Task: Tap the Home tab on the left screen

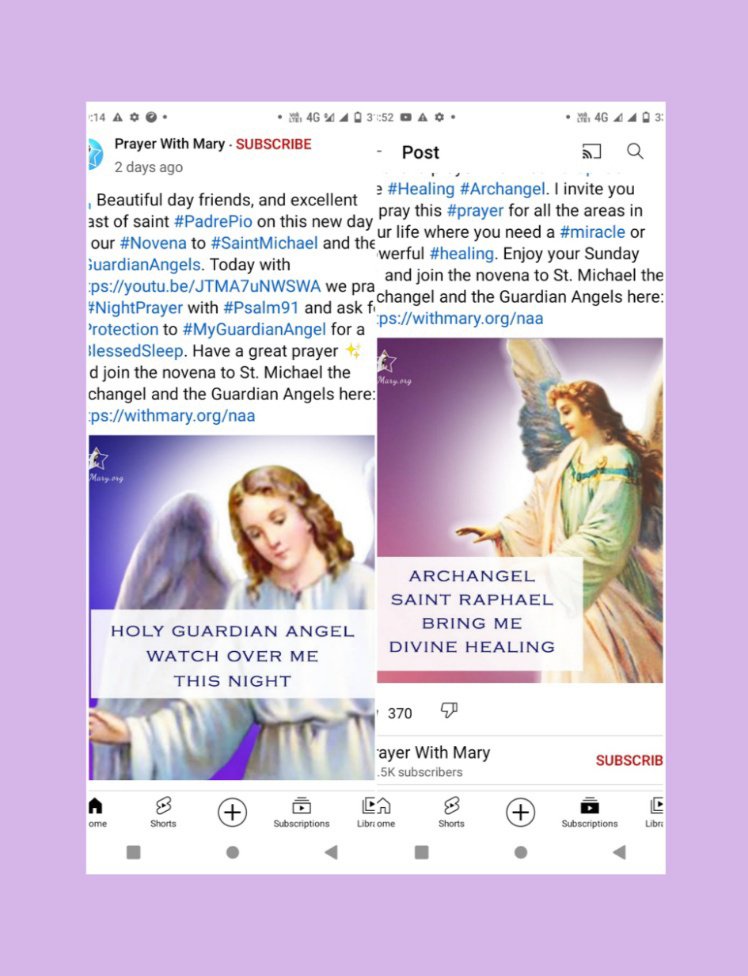Action: tap(96, 812)
